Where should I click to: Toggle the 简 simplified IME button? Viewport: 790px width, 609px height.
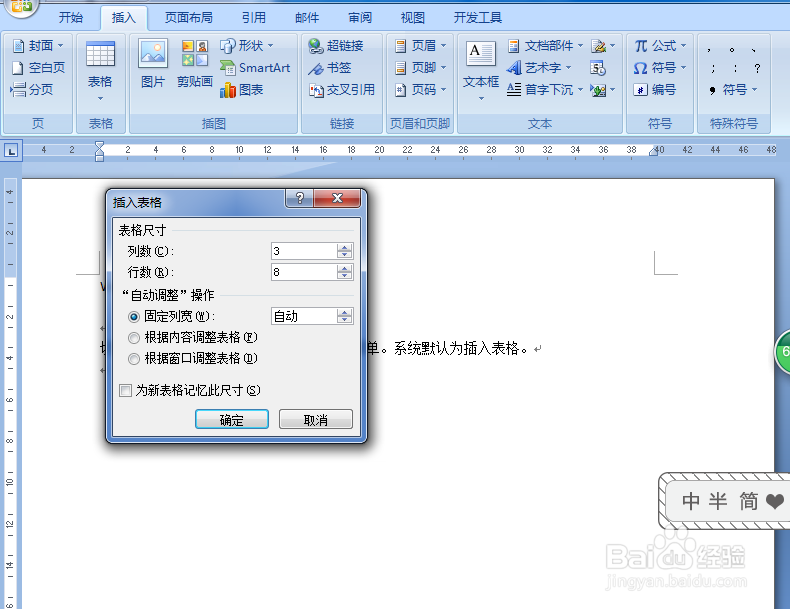coord(748,501)
